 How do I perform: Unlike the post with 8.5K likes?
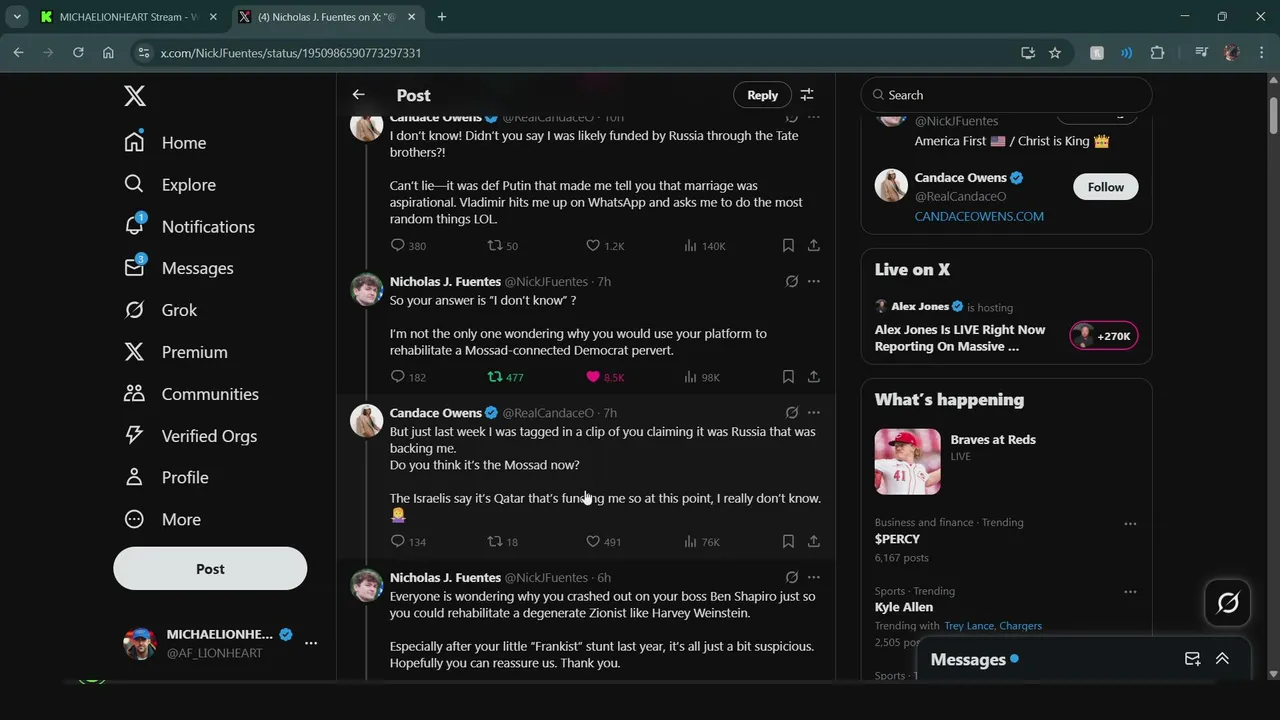pos(605,377)
